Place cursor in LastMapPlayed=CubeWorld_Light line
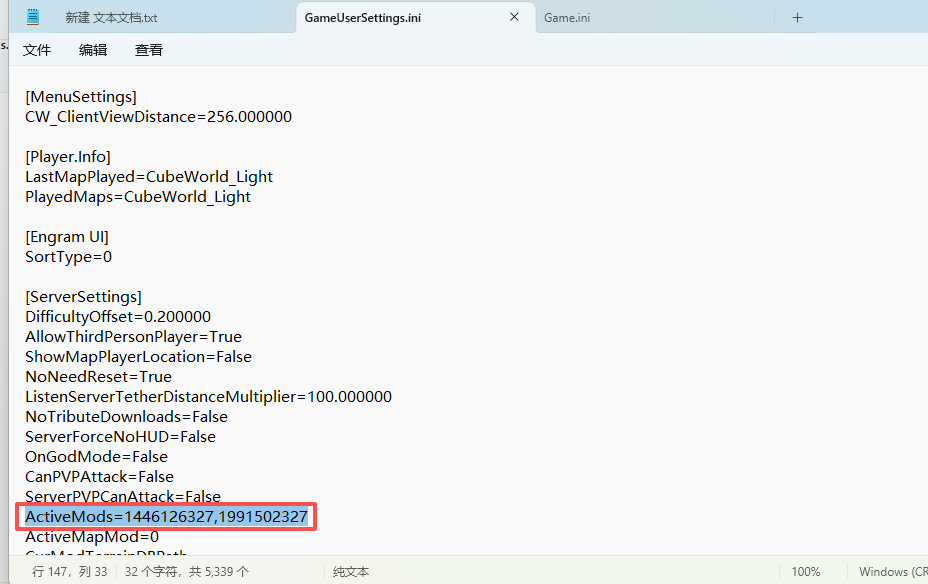The width and height of the screenshot is (928, 584). click(x=149, y=177)
